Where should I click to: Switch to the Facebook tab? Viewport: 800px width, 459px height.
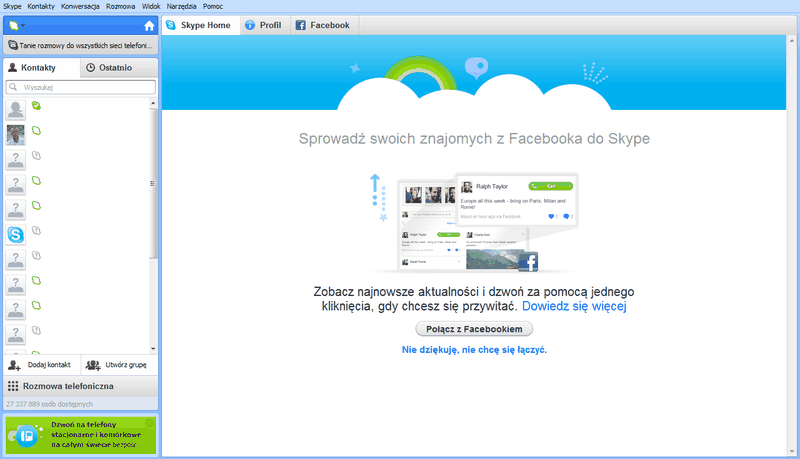(324, 25)
